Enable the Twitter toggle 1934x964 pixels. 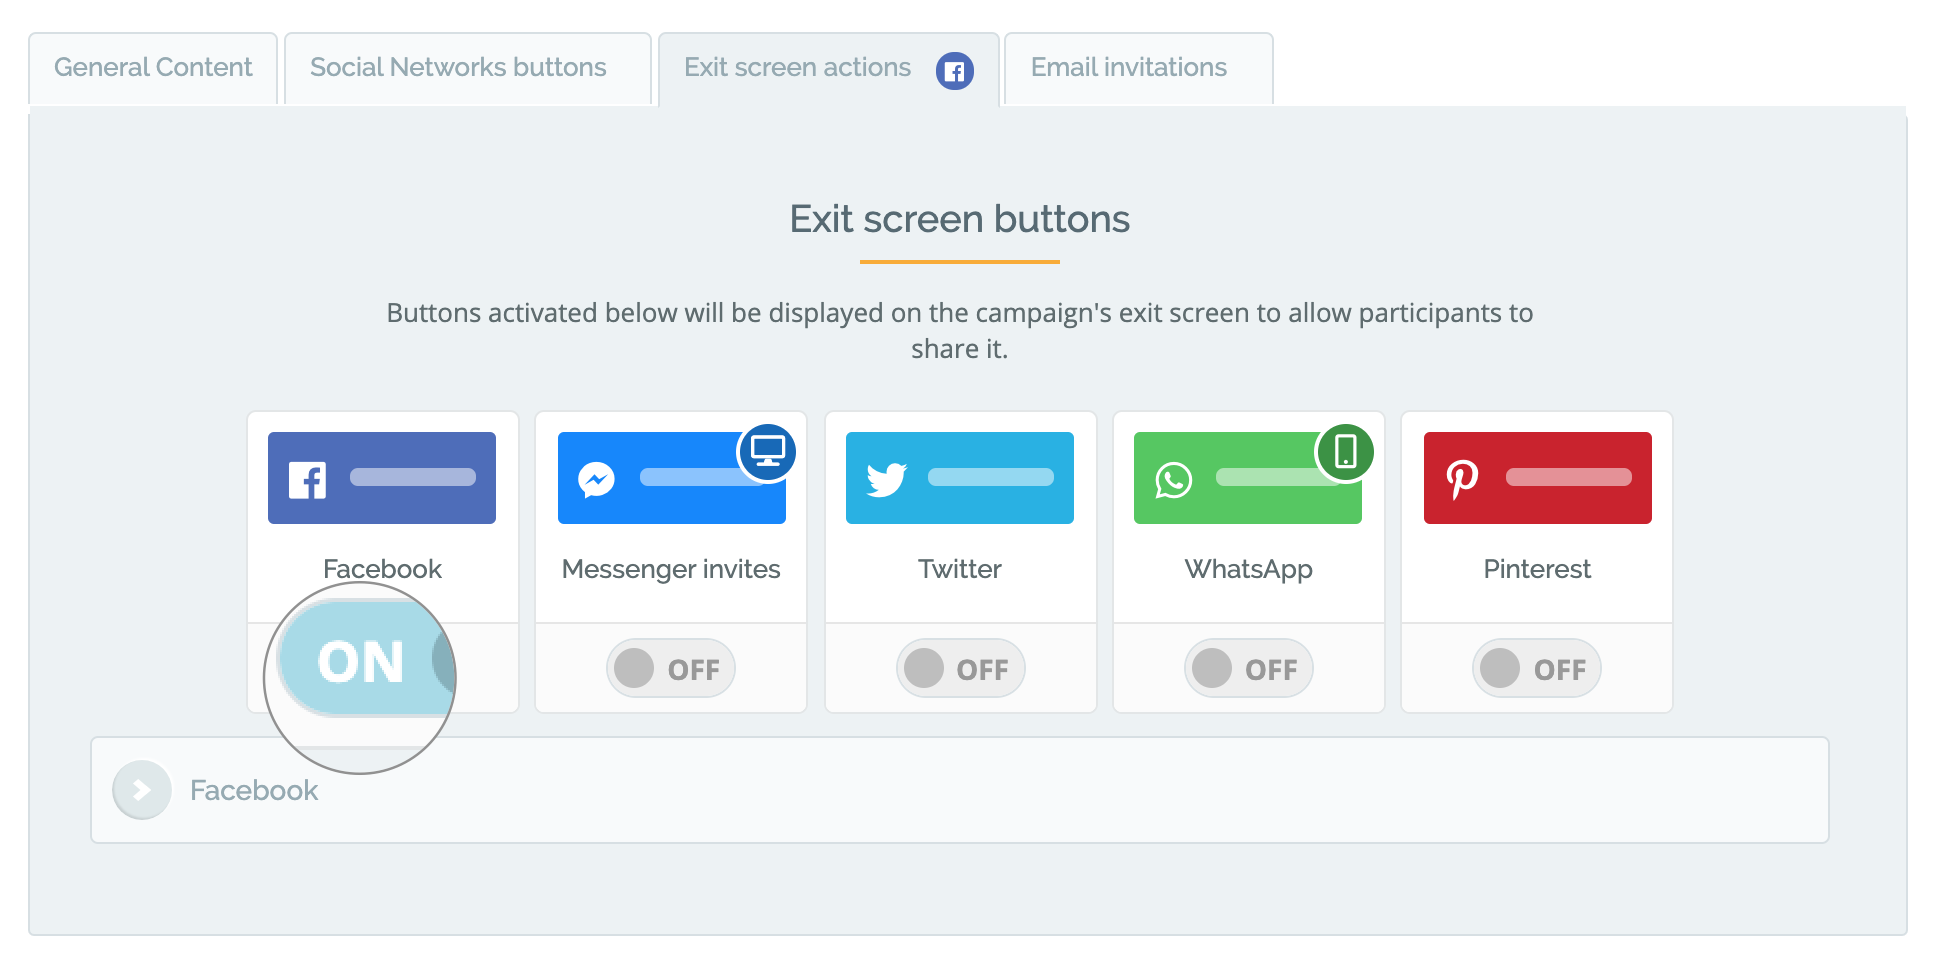point(960,668)
